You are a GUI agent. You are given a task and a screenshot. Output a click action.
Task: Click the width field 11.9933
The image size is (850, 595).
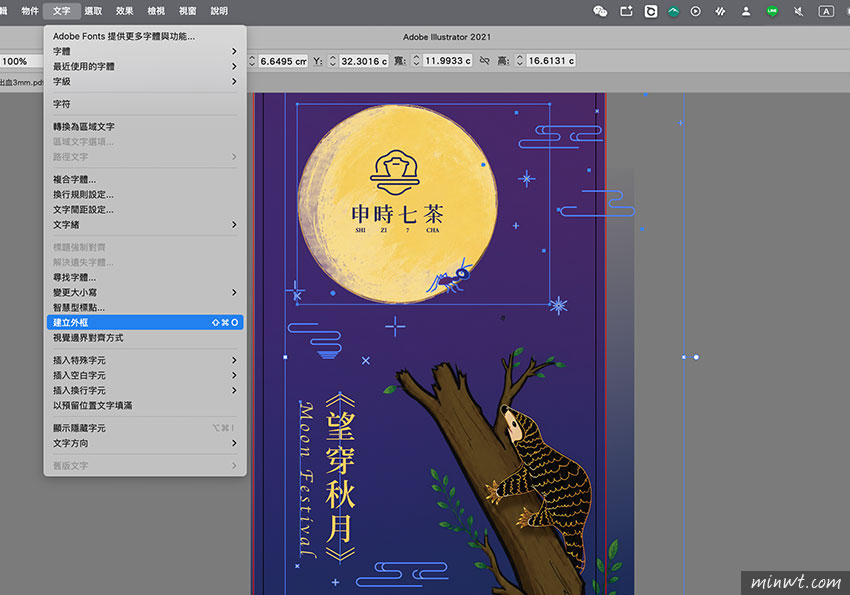(x=447, y=61)
